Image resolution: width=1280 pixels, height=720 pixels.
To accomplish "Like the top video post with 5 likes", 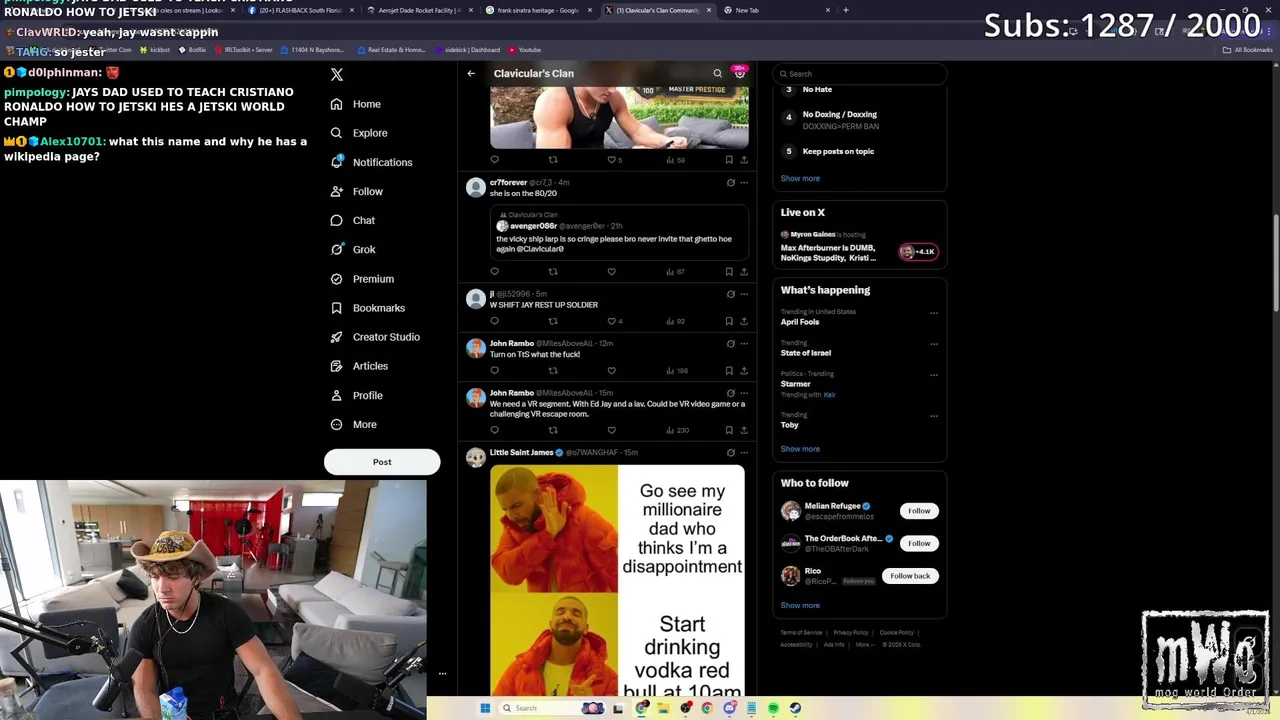I will 615,160.
